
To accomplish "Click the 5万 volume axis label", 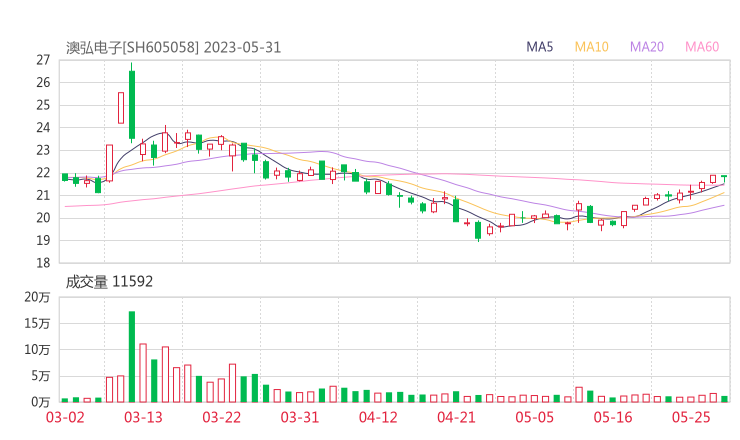I will 41,376.
